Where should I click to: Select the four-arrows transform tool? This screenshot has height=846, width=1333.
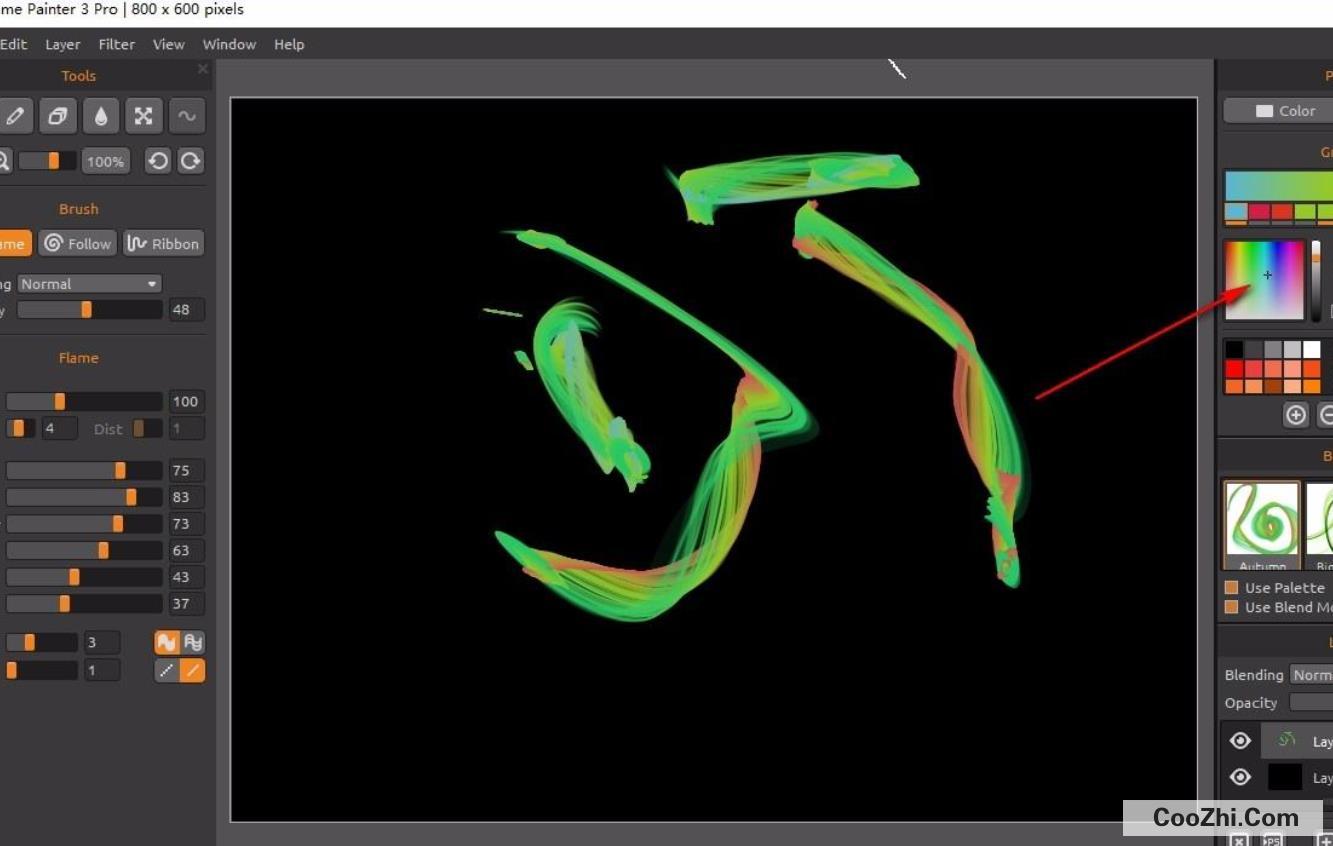(144, 116)
